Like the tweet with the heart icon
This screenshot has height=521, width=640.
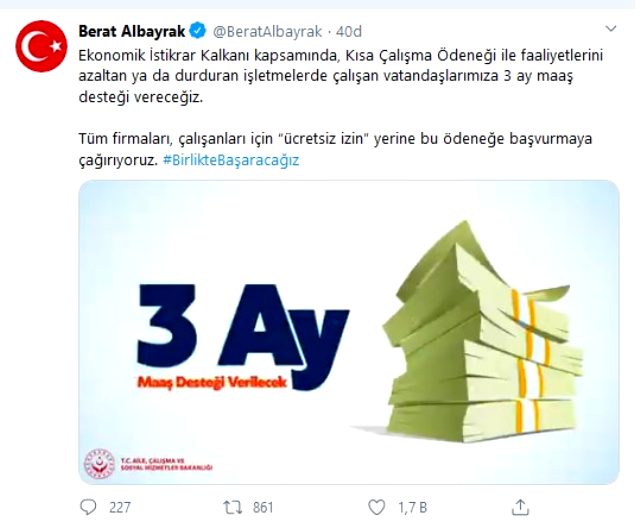[x=376, y=507]
